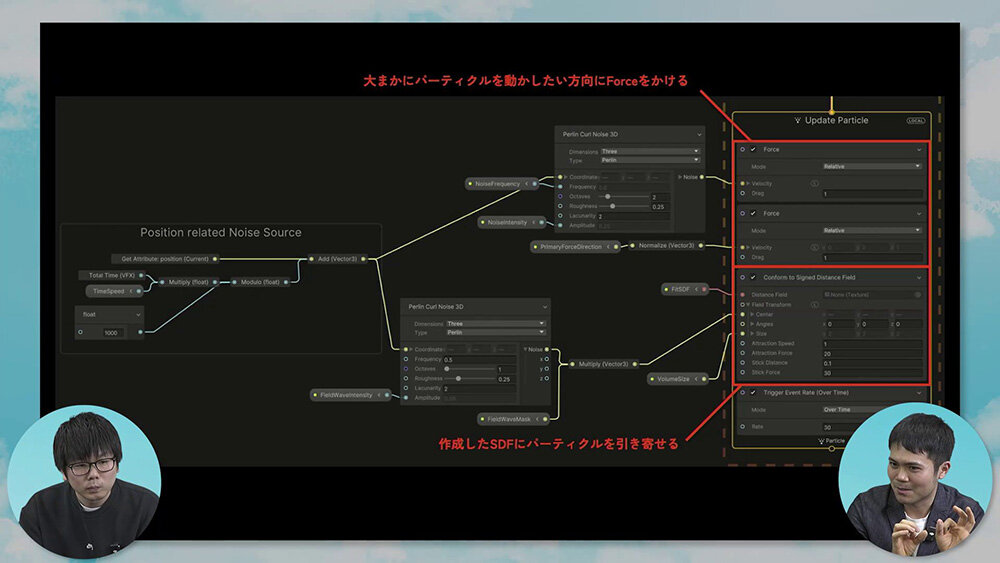
Task: Select the PrimaryForceDirection property node
Action: point(572,246)
